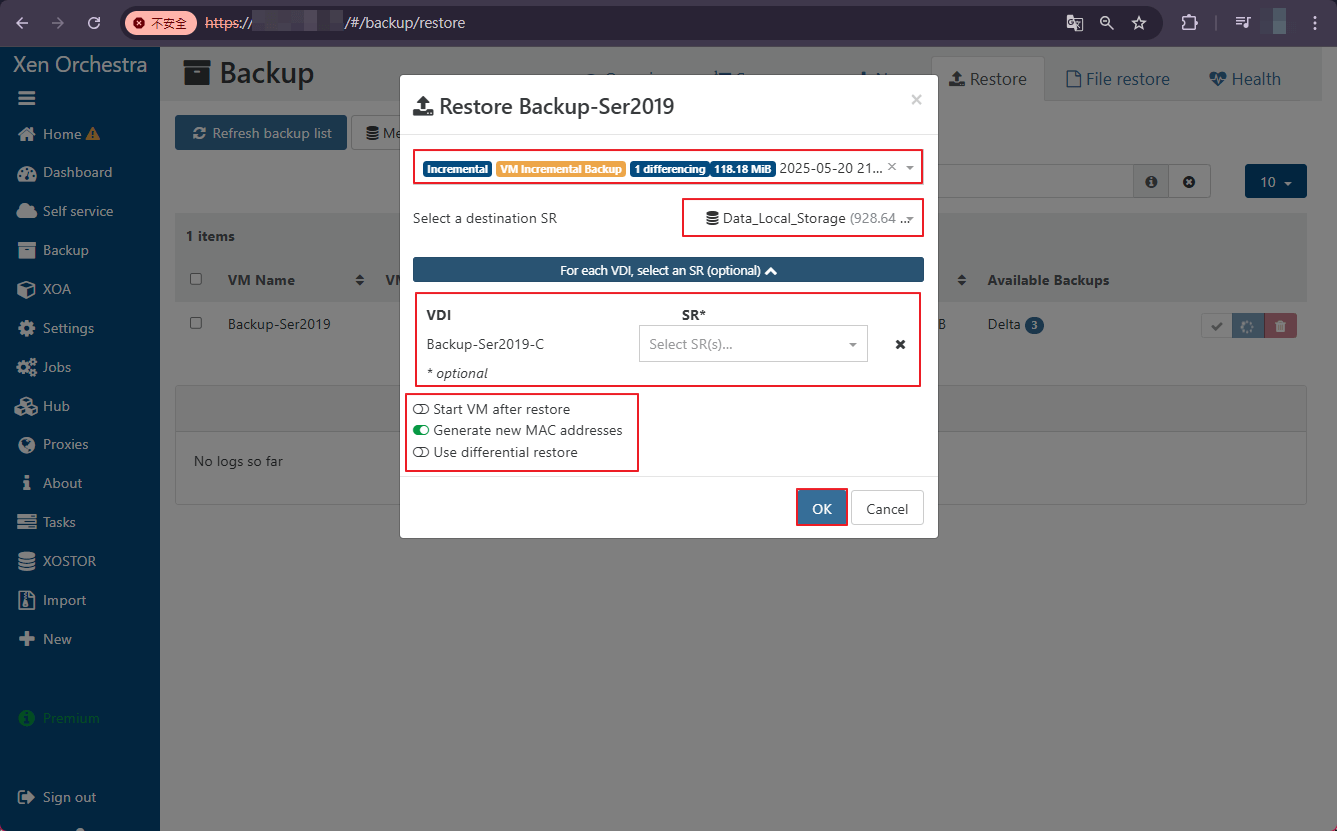The image size is (1337, 831).
Task: Click the Not secure warning badge
Action: [160, 22]
